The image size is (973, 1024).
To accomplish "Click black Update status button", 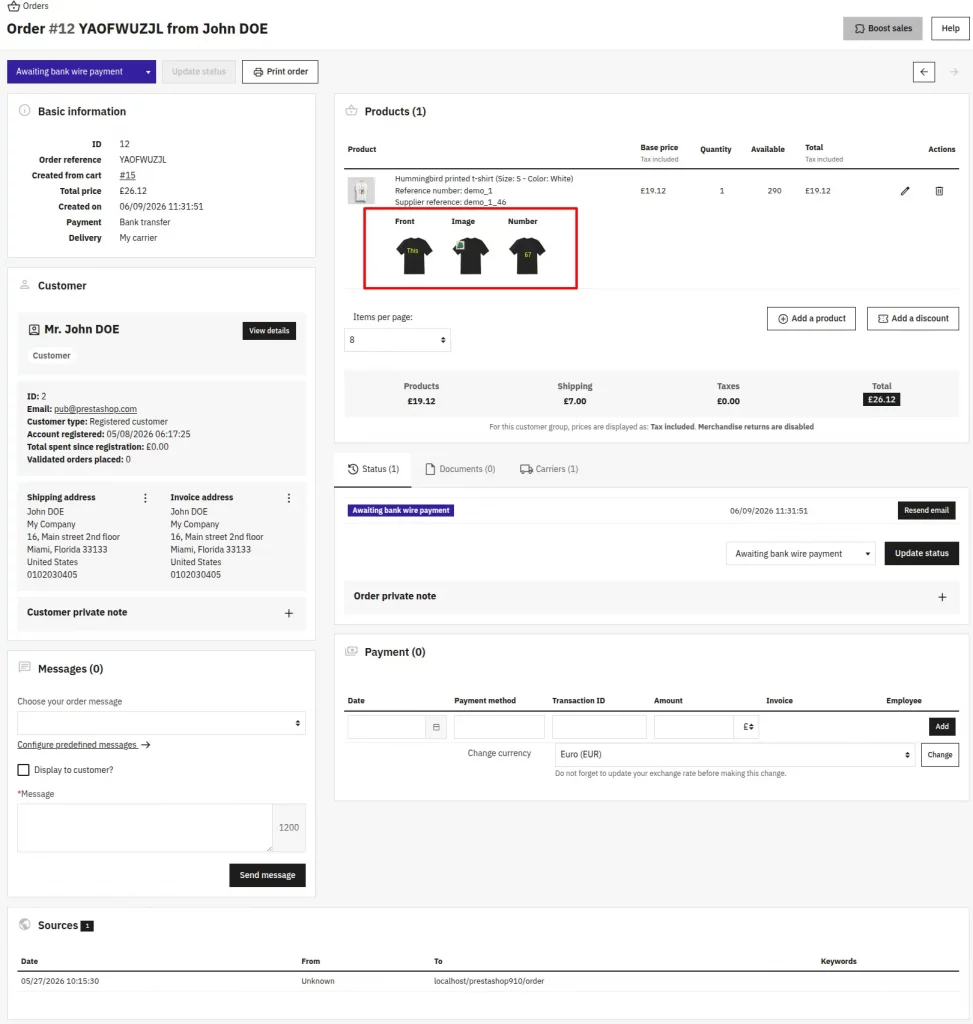I will [921, 553].
